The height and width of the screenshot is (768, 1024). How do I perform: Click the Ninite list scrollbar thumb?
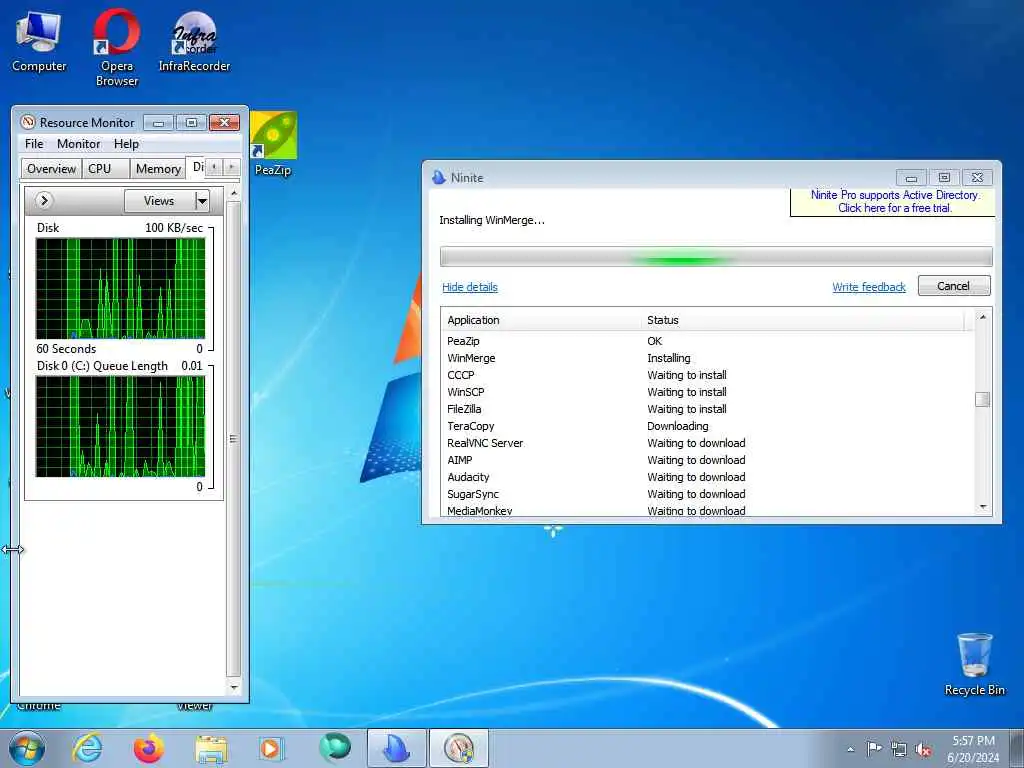pos(982,399)
